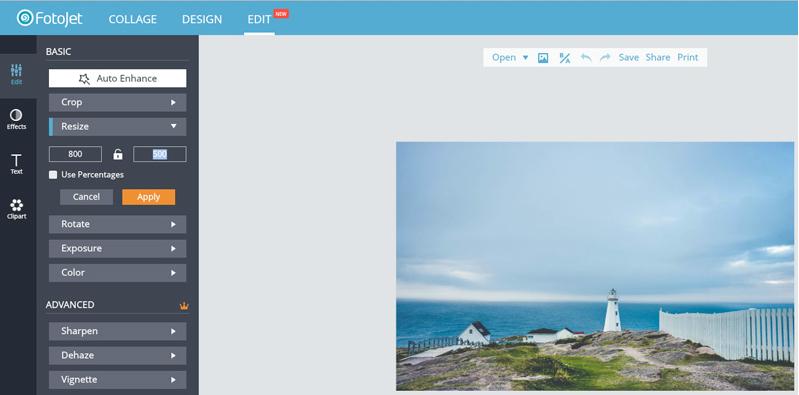Click the compare percent icon in toolbar
The height and width of the screenshot is (395, 799).
point(565,58)
